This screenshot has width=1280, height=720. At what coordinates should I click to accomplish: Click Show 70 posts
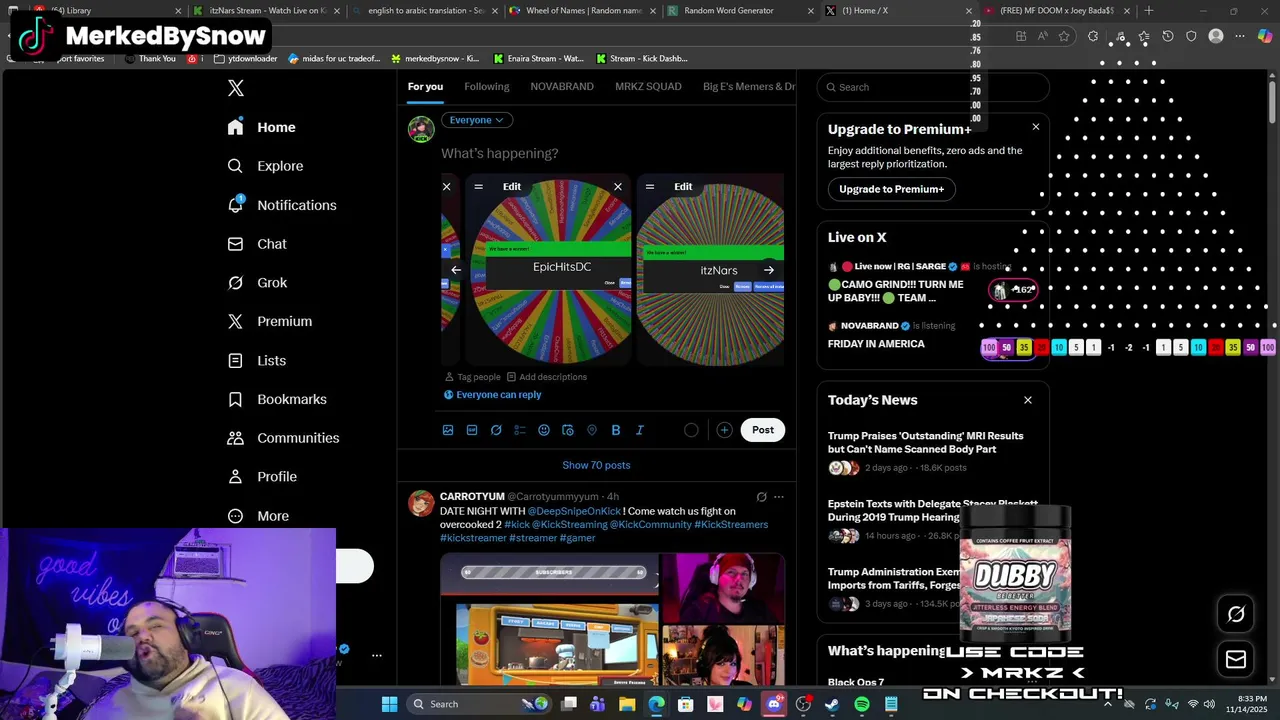point(596,465)
